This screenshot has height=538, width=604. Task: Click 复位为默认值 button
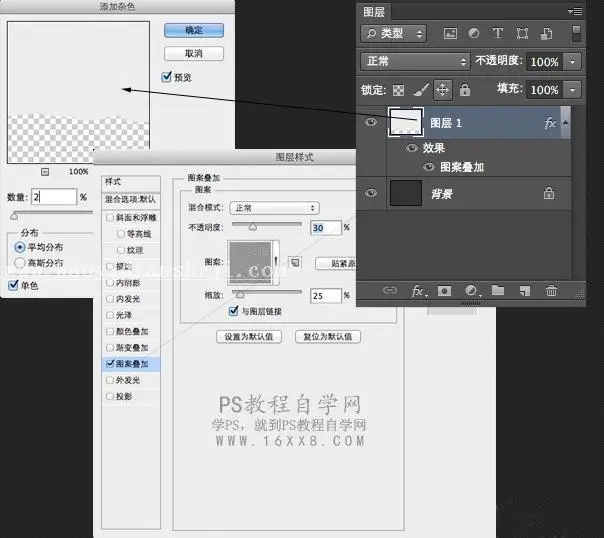click(x=328, y=337)
